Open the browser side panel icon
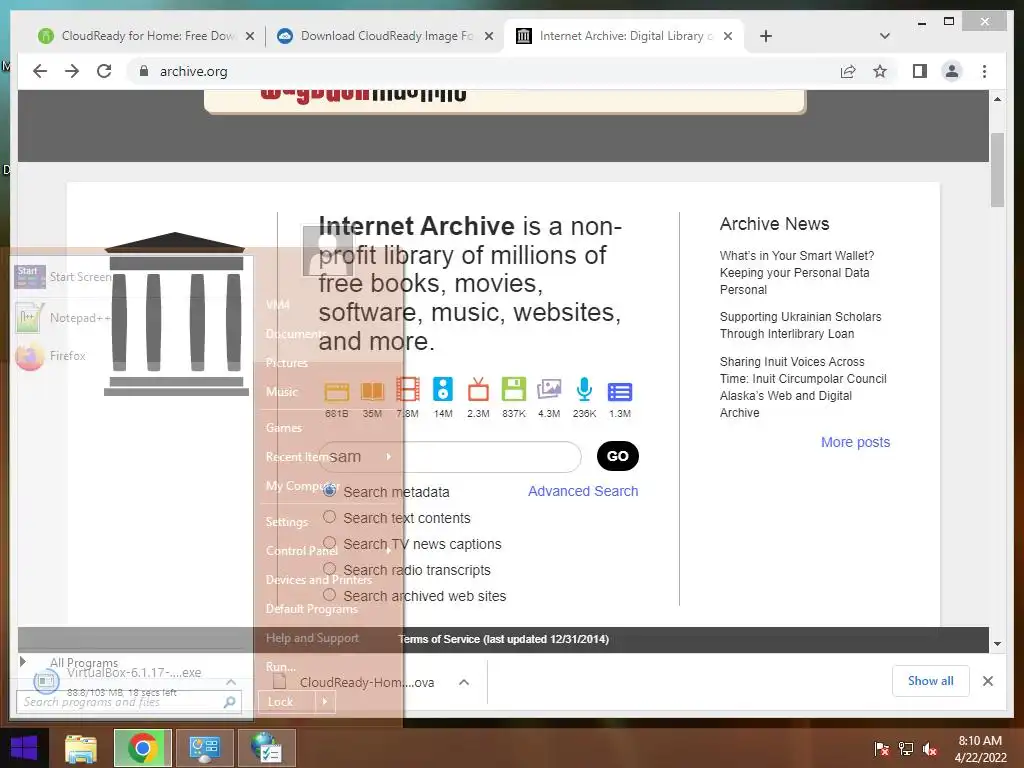Screen dimensions: 1024x768 920,71
